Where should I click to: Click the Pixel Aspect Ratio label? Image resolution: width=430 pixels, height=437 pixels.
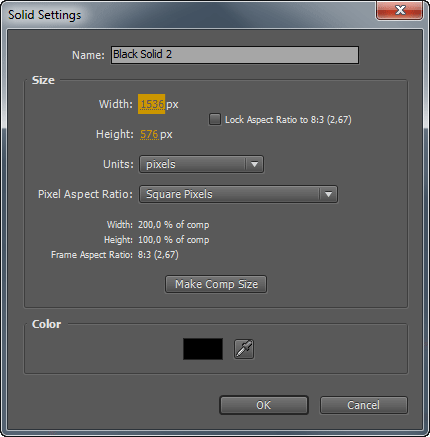point(85,194)
